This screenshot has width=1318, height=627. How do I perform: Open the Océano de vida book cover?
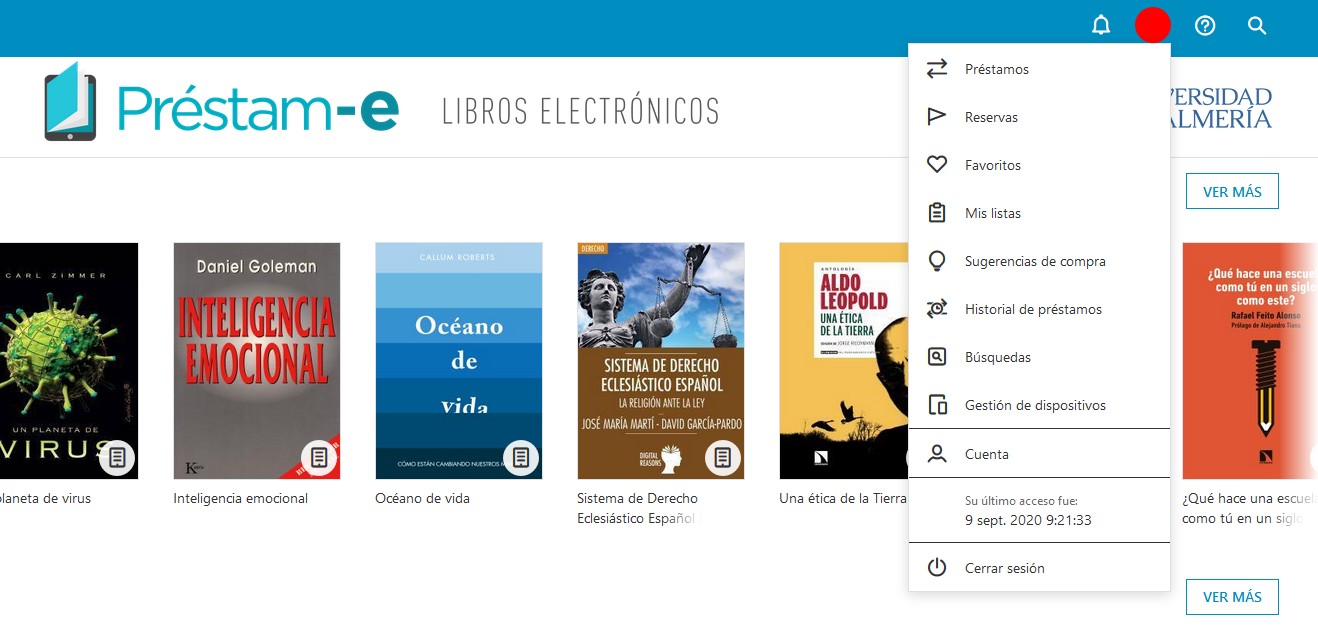(x=459, y=361)
